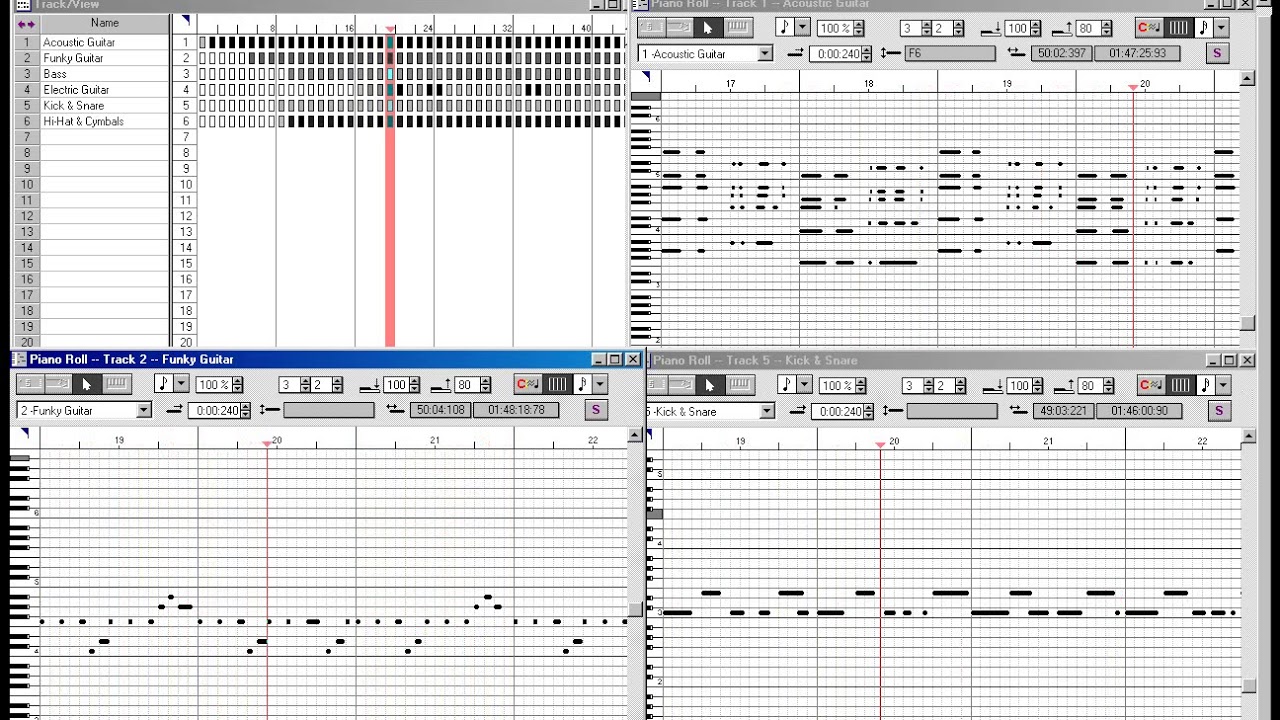Screen dimensions: 1280x720
Task: Click the F6 pitch field in Acoustic Guitar window
Action: pyautogui.click(x=950, y=53)
